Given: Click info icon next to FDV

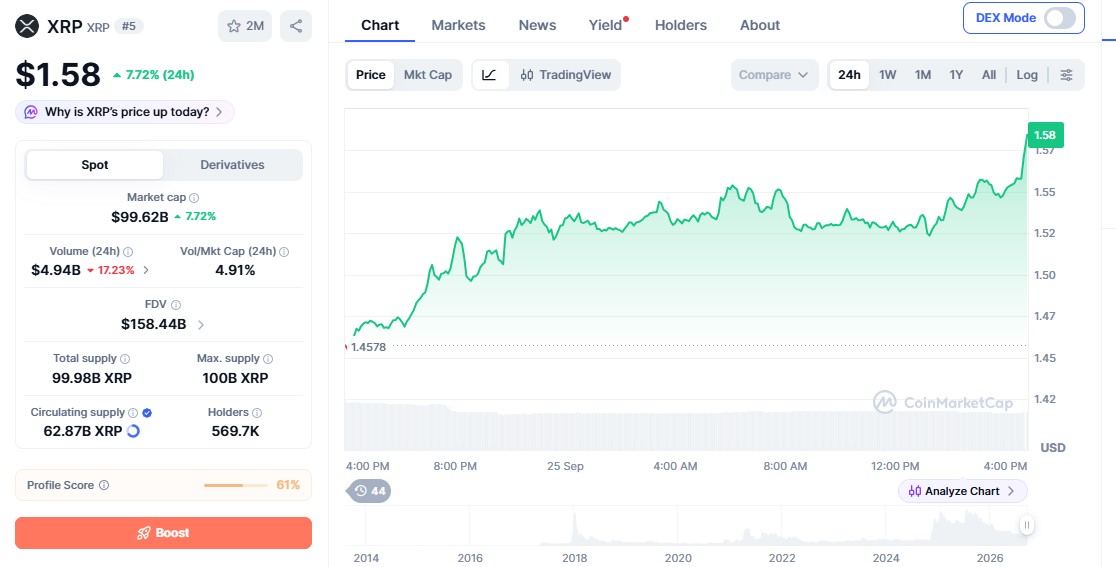Looking at the screenshot, I should pyautogui.click(x=176, y=304).
